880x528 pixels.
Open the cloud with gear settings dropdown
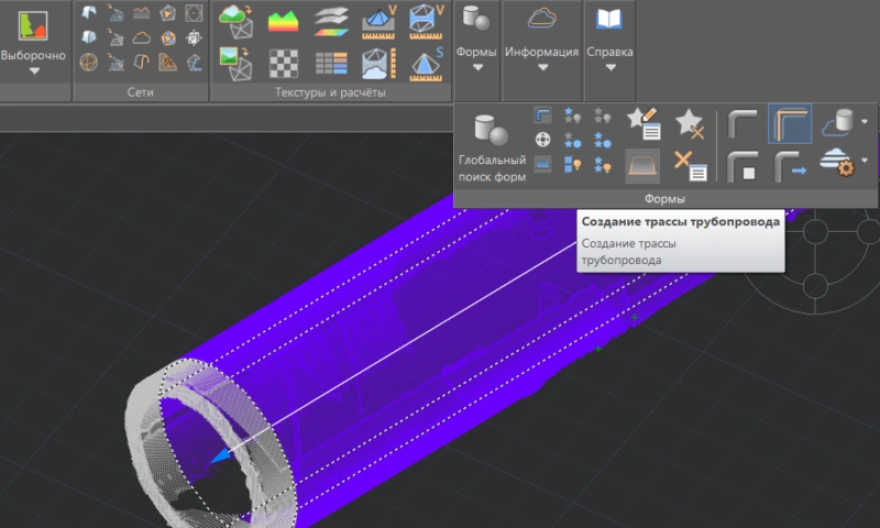864,162
